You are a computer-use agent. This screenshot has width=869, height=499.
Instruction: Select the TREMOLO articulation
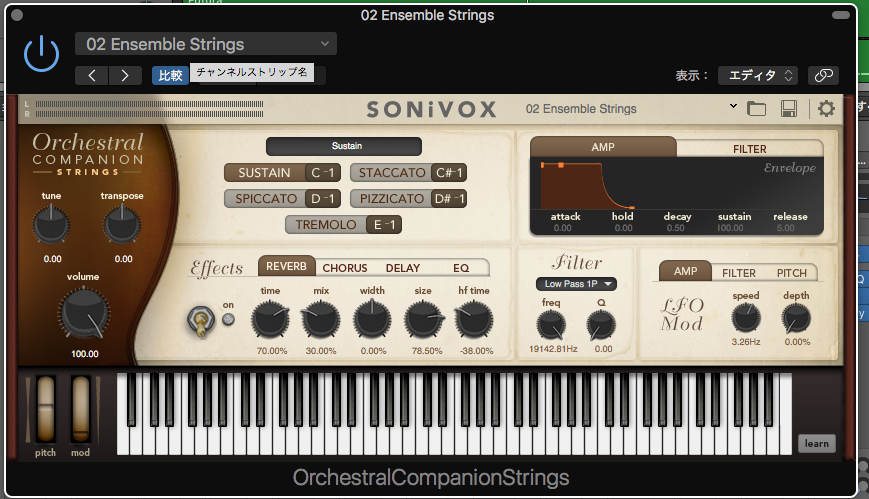[326, 225]
